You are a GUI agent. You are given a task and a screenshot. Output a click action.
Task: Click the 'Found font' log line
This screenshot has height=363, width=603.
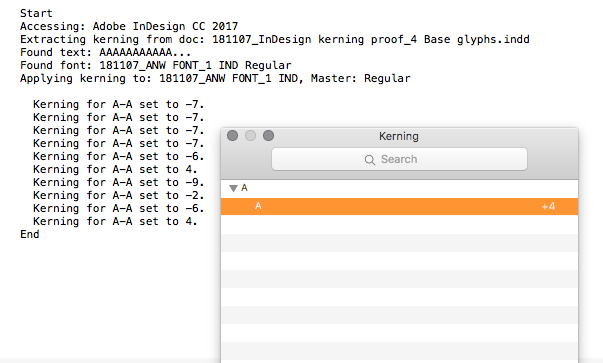point(156,65)
